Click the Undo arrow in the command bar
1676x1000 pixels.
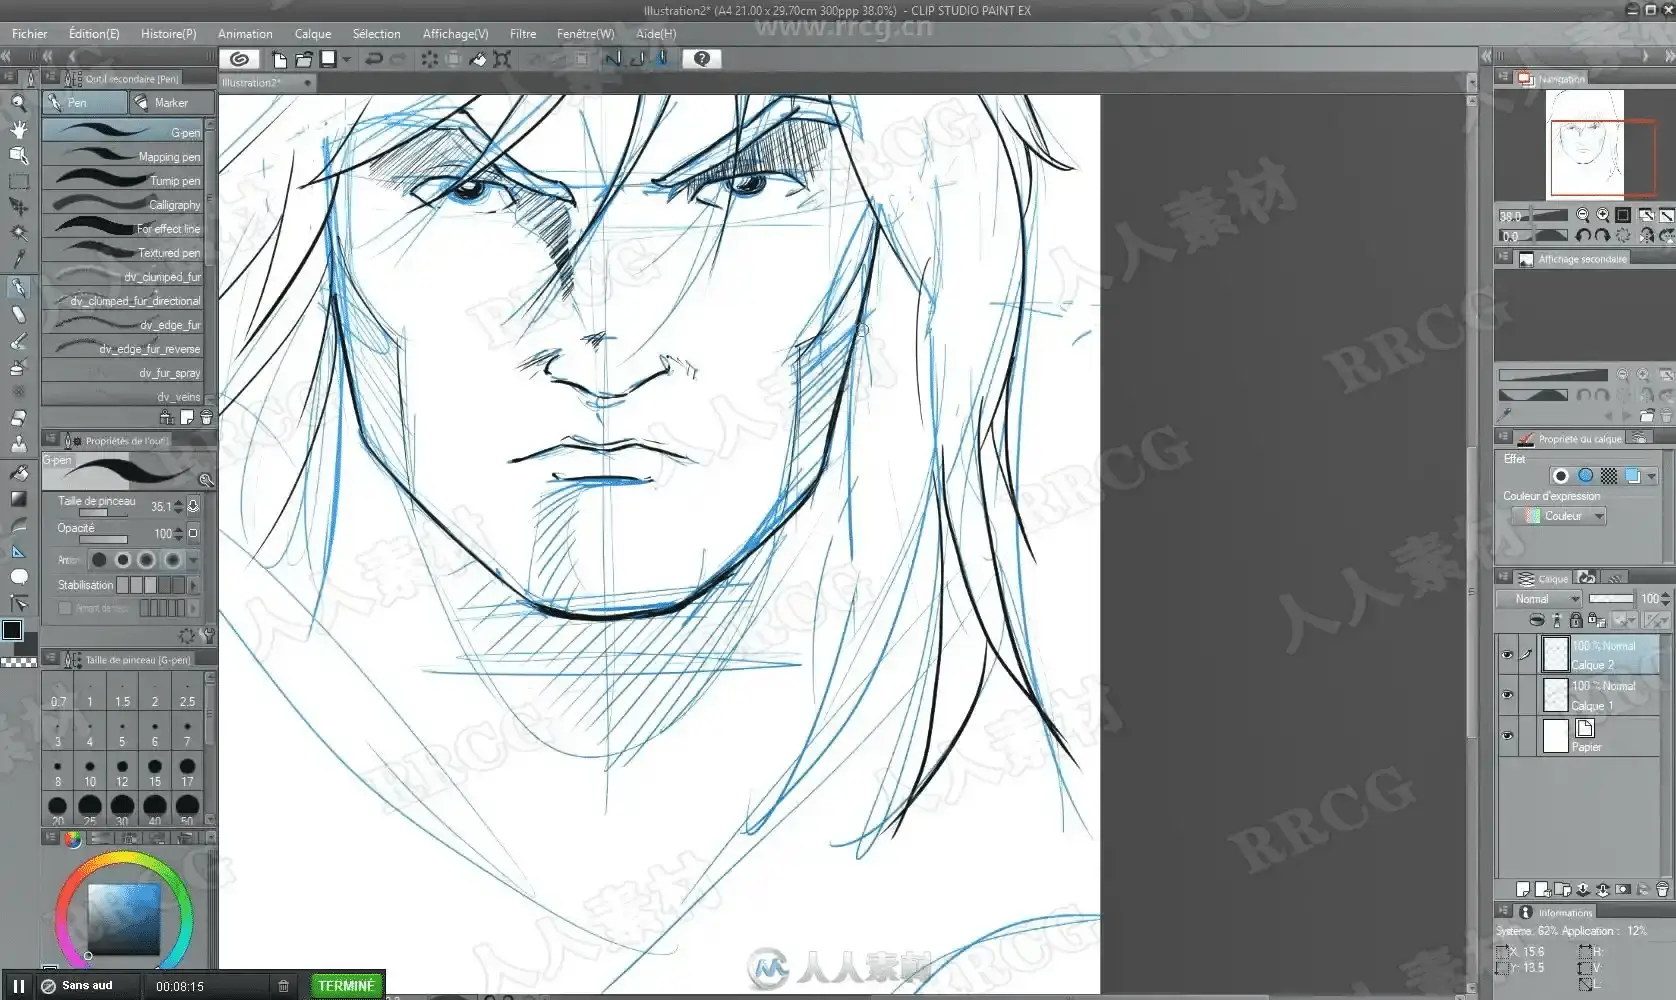(x=374, y=59)
